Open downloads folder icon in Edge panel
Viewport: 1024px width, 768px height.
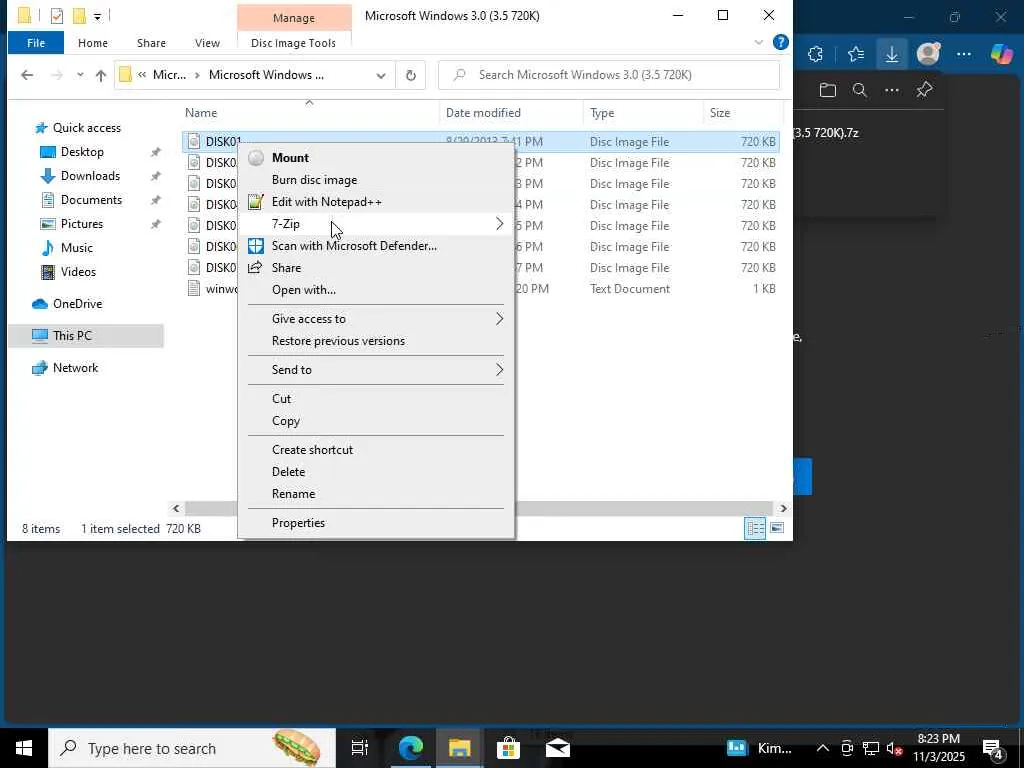[x=827, y=90]
